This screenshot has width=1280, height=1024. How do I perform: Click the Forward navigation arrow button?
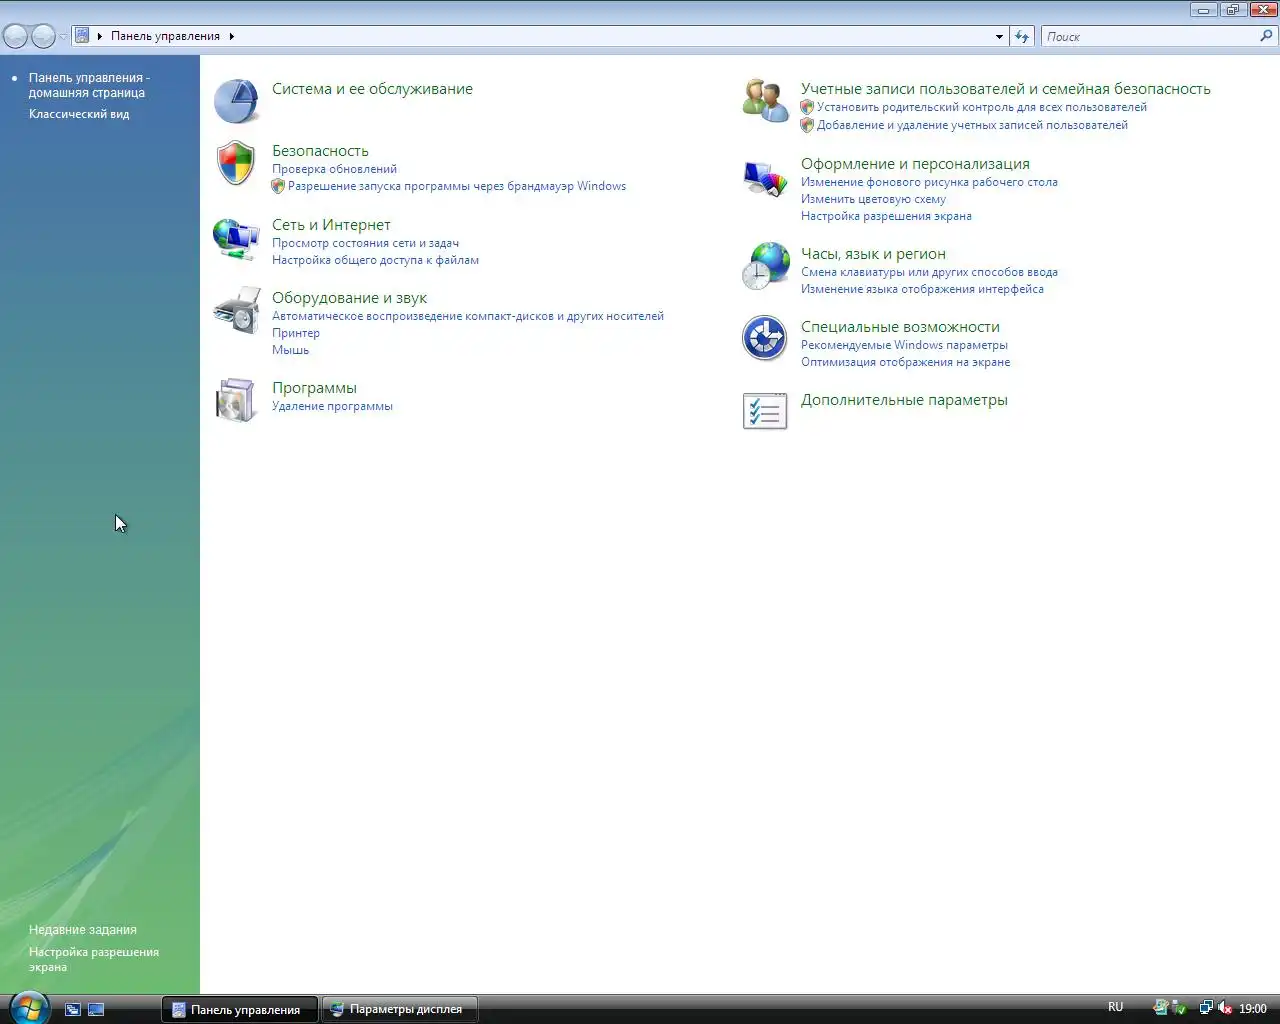tap(43, 37)
